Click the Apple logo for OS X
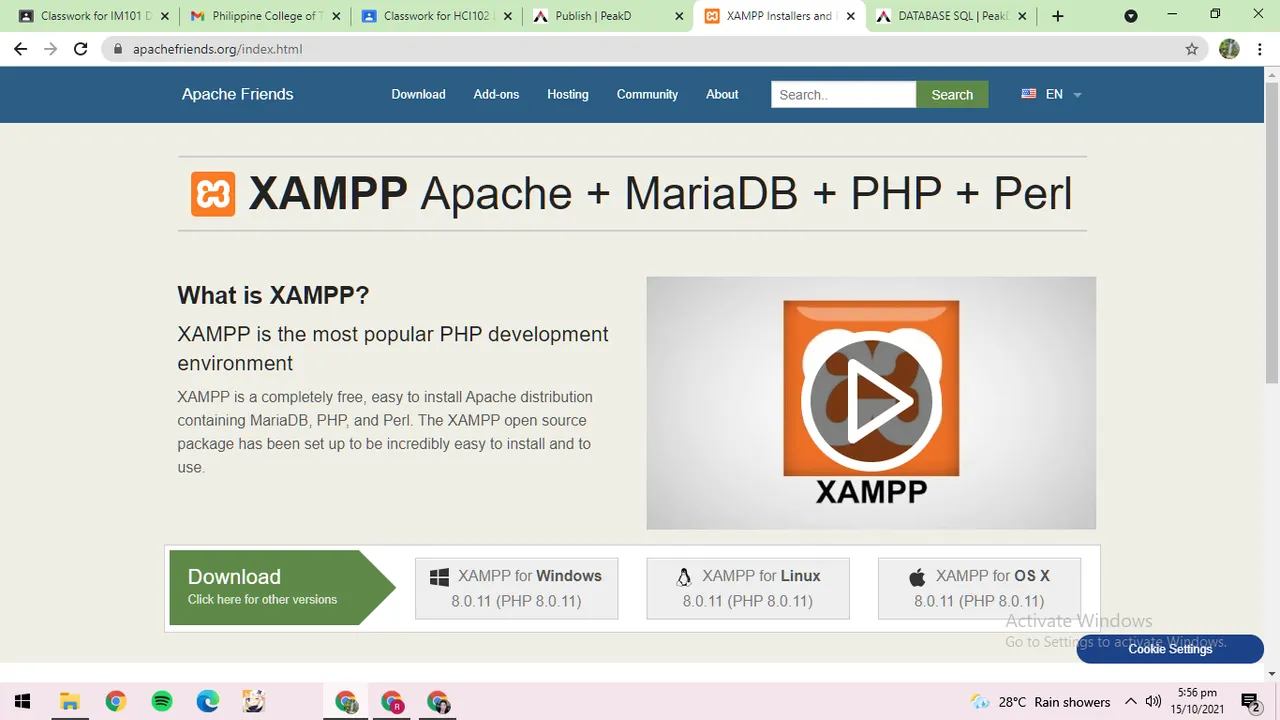1280x720 pixels. 917,577
